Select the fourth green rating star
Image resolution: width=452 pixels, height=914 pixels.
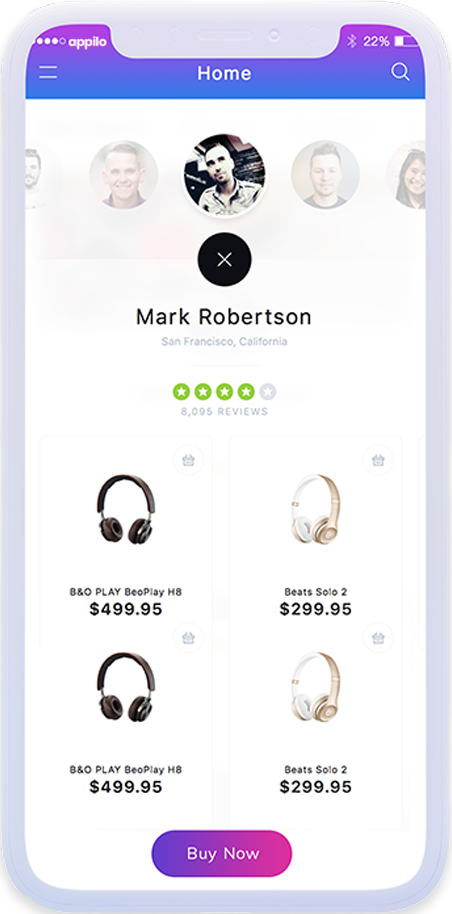pos(246,392)
